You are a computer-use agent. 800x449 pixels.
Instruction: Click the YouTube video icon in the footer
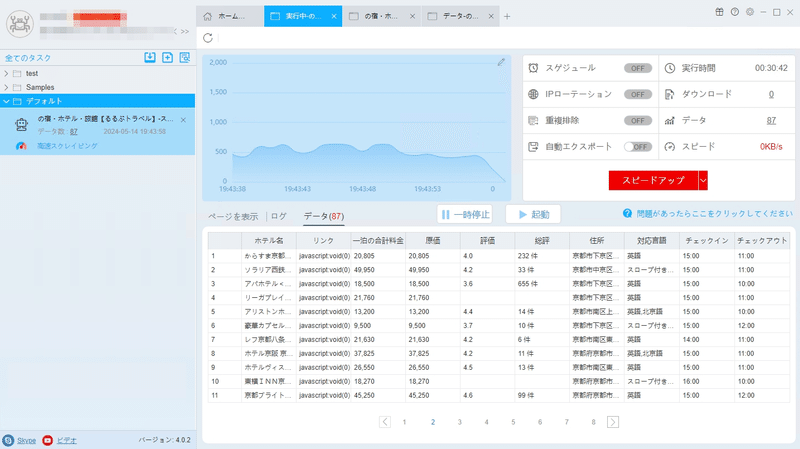(x=47, y=440)
